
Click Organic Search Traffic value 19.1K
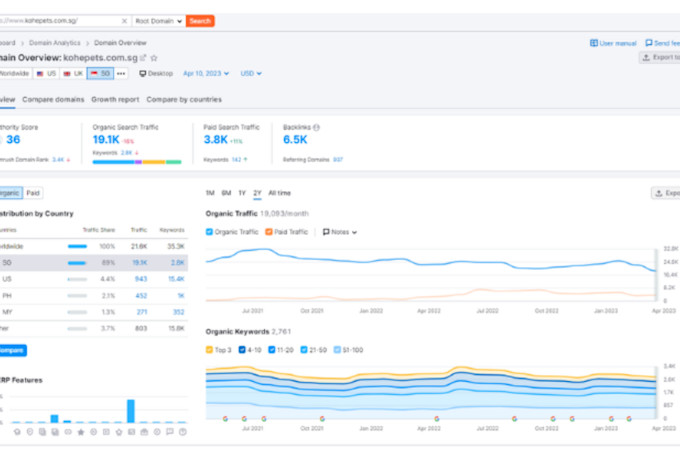pos(106,140)
